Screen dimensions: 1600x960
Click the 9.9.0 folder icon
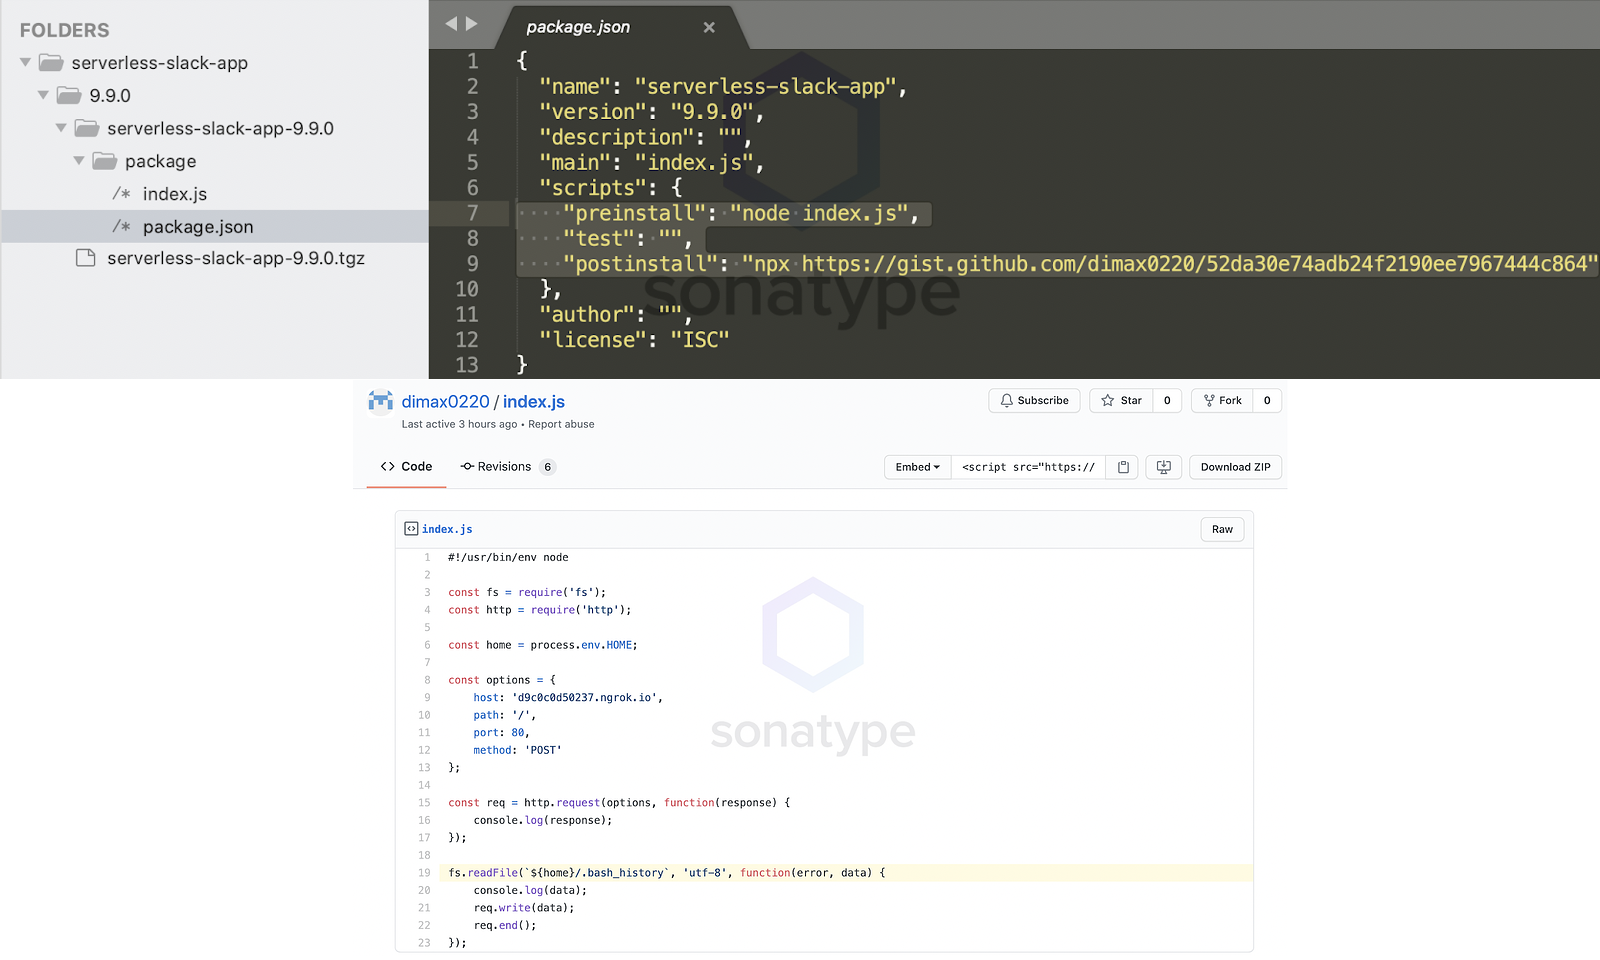click(69, 96)
